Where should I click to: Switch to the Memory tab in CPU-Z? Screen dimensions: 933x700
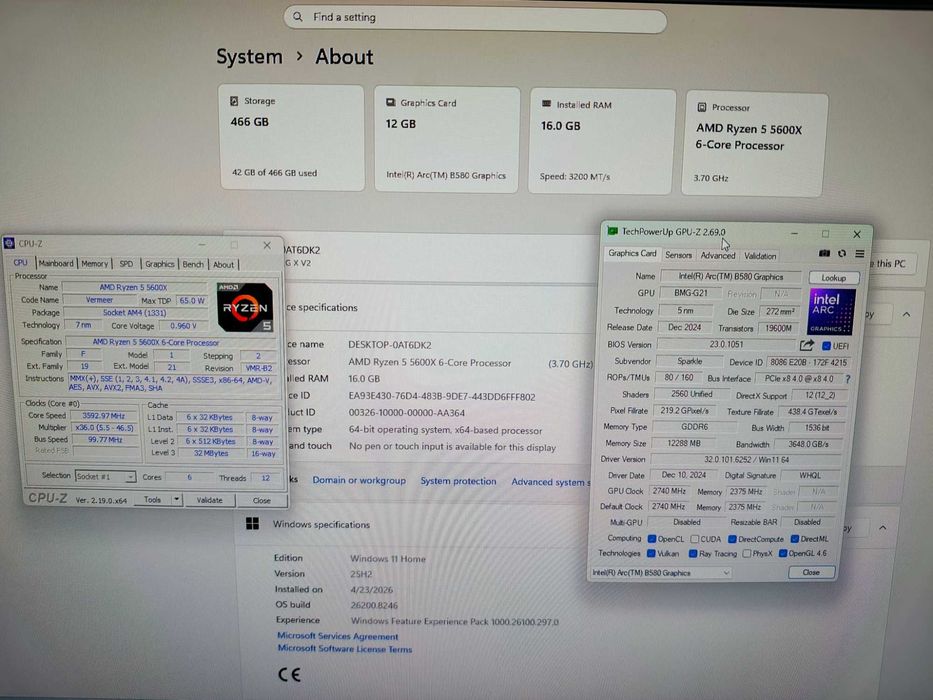(95, 264)
